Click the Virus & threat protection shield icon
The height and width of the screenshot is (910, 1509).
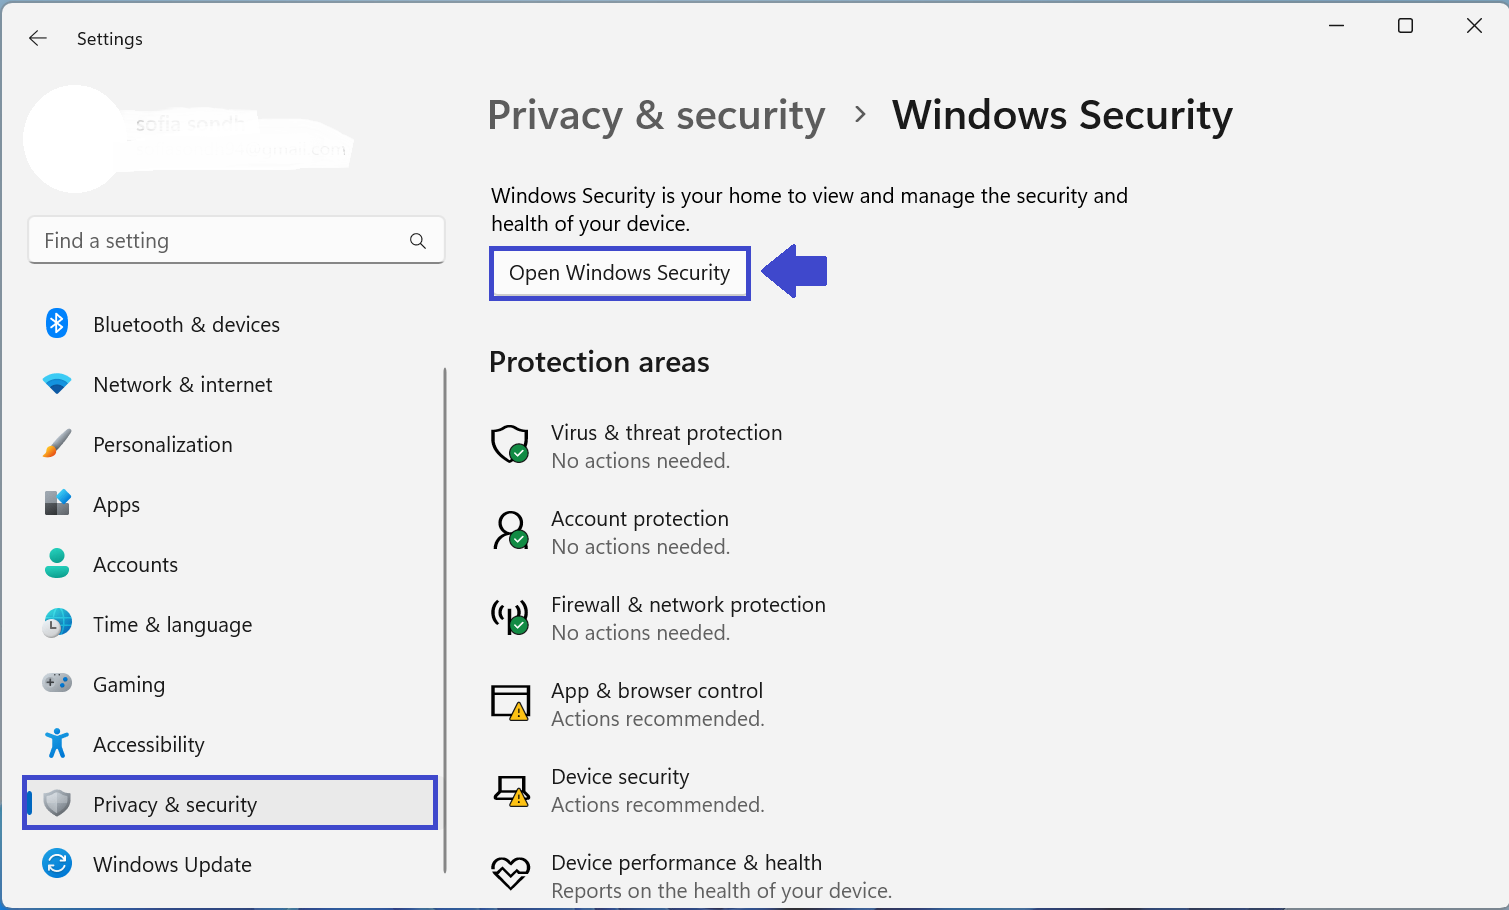click(x=510, y=444)
